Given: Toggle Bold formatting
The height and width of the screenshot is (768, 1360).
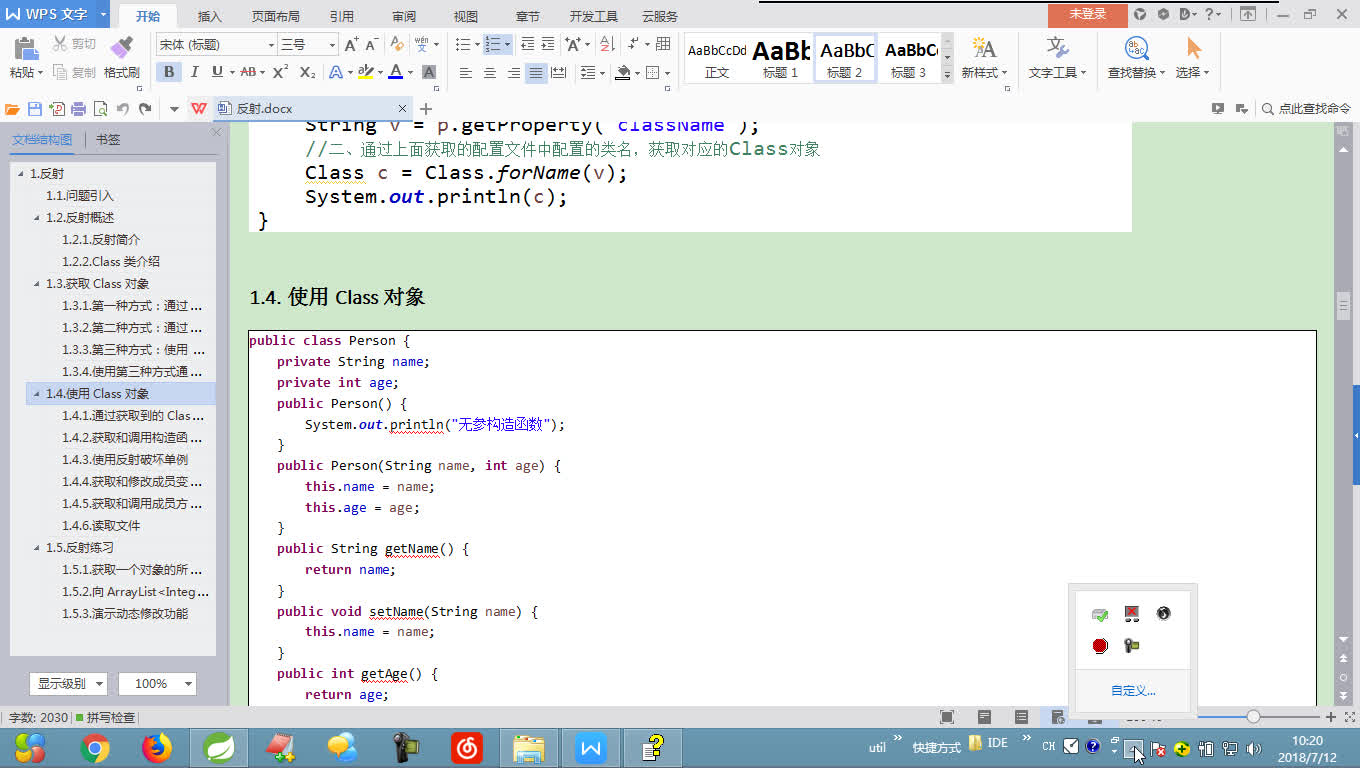Looking at the screenshot, I should (x=169, y=72).
